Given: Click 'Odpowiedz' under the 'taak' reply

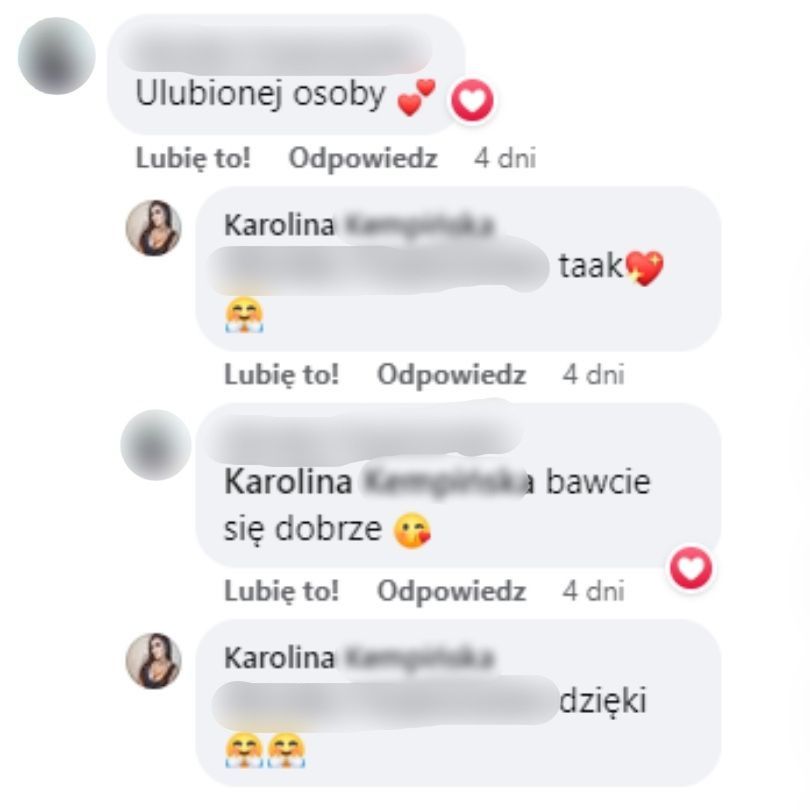Looking at the screenshot, I should click(451, 375).
